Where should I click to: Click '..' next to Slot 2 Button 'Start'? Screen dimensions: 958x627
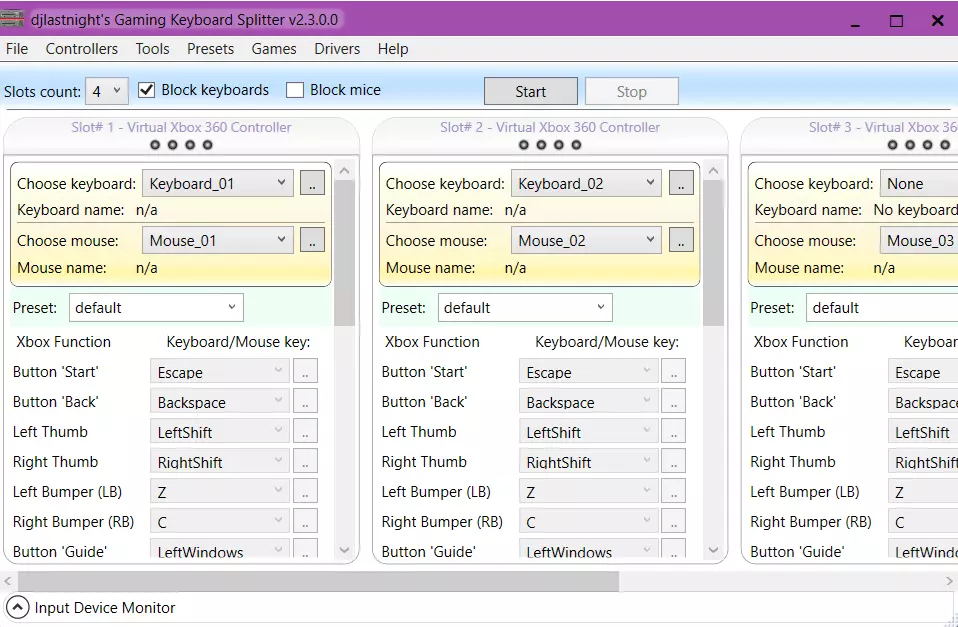point(674,372)
